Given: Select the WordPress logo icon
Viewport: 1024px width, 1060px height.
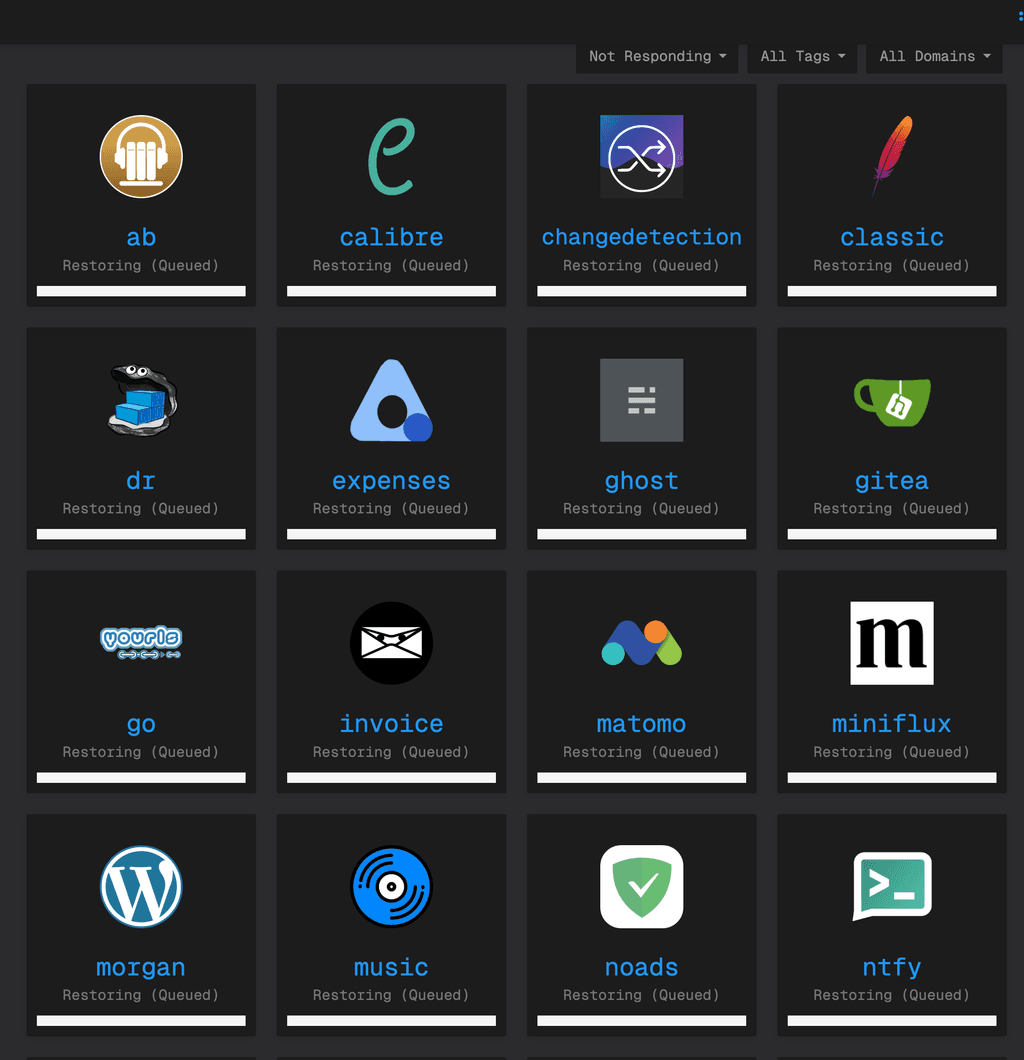Looking at the screenshot, I should [141, 887].
